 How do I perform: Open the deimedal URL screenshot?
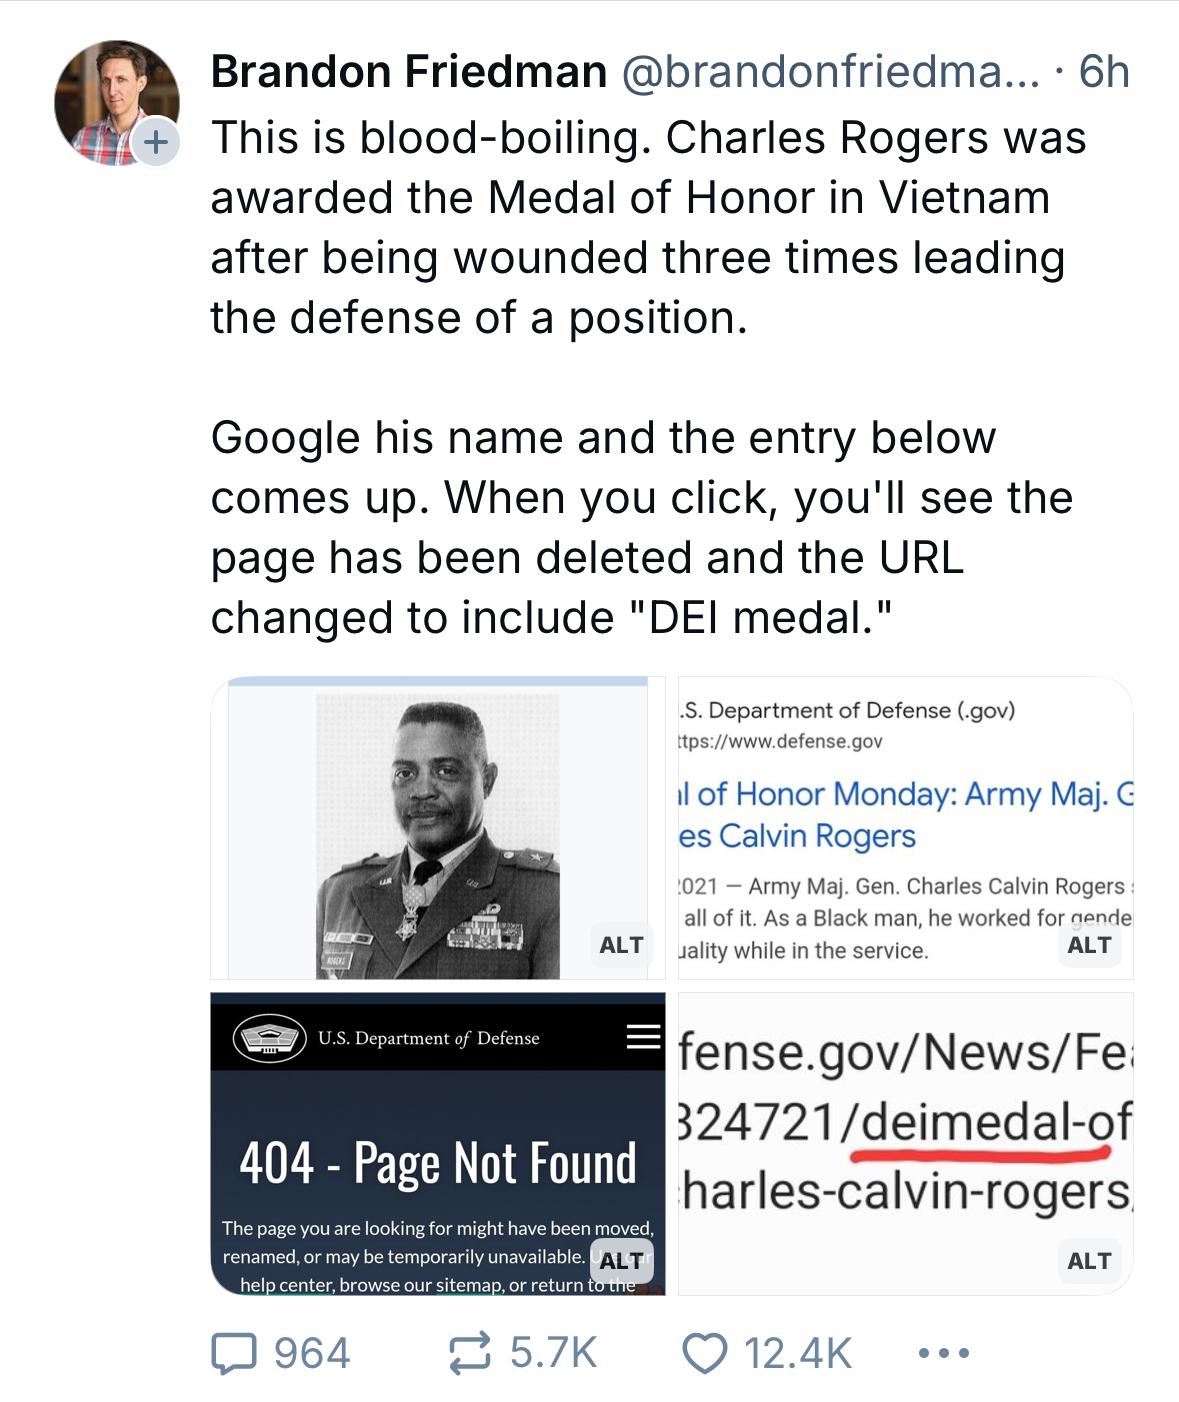pos(906,1144)
